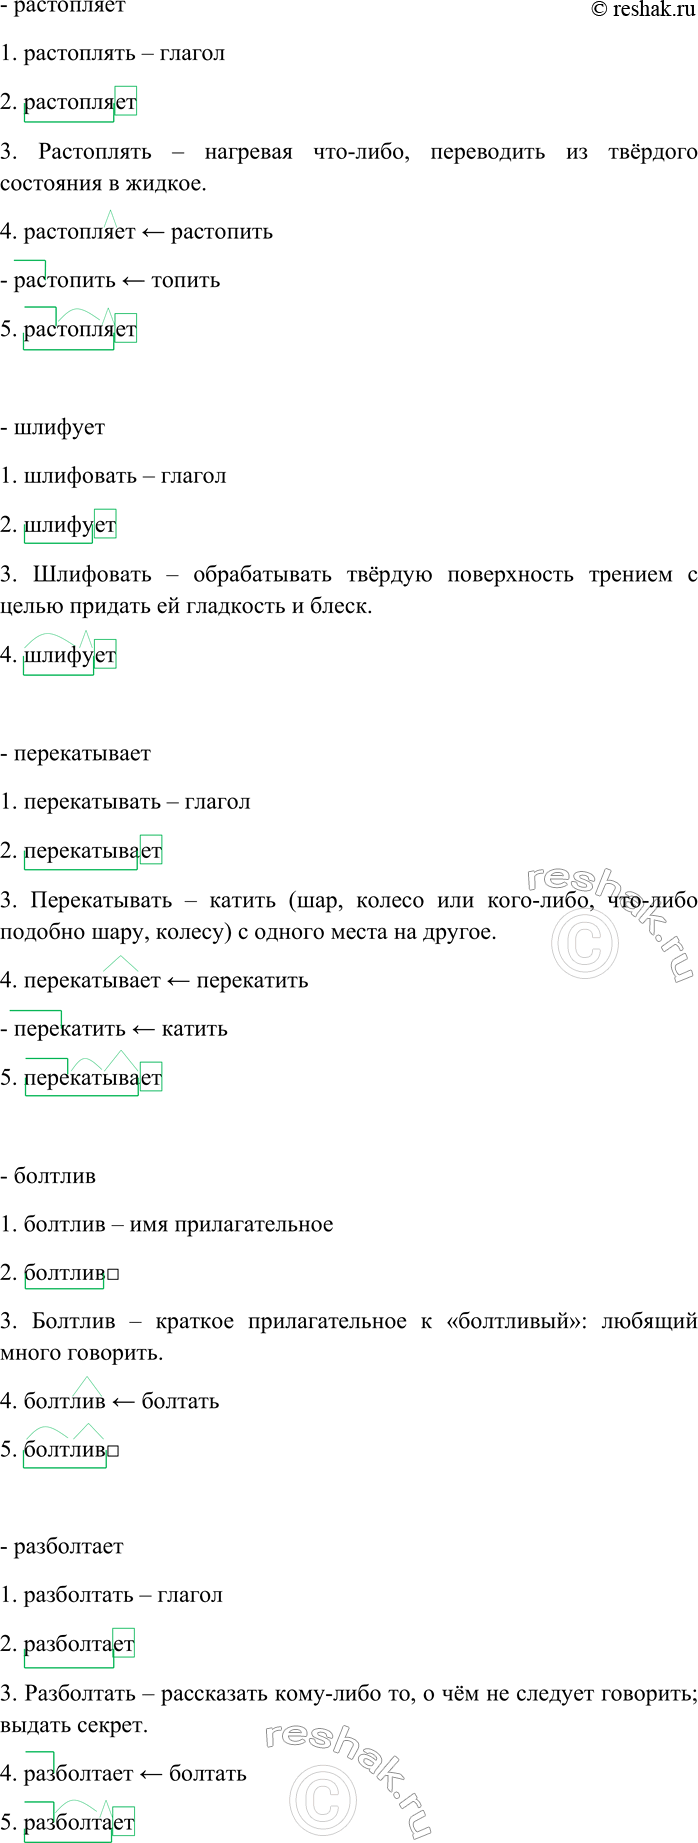Screen dimensions: 698x1843
Task: Click the definition starting 'Растоплять – нагревая'
Action: (x=349, y=168)
